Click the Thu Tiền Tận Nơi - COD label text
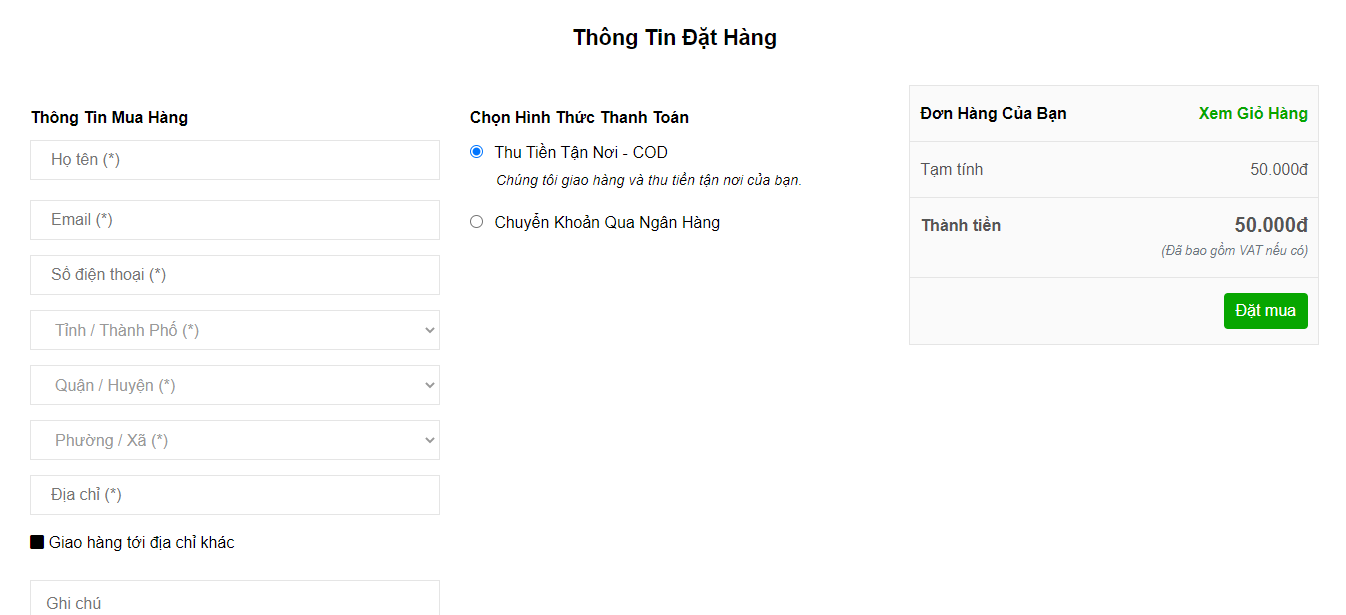 581,152
